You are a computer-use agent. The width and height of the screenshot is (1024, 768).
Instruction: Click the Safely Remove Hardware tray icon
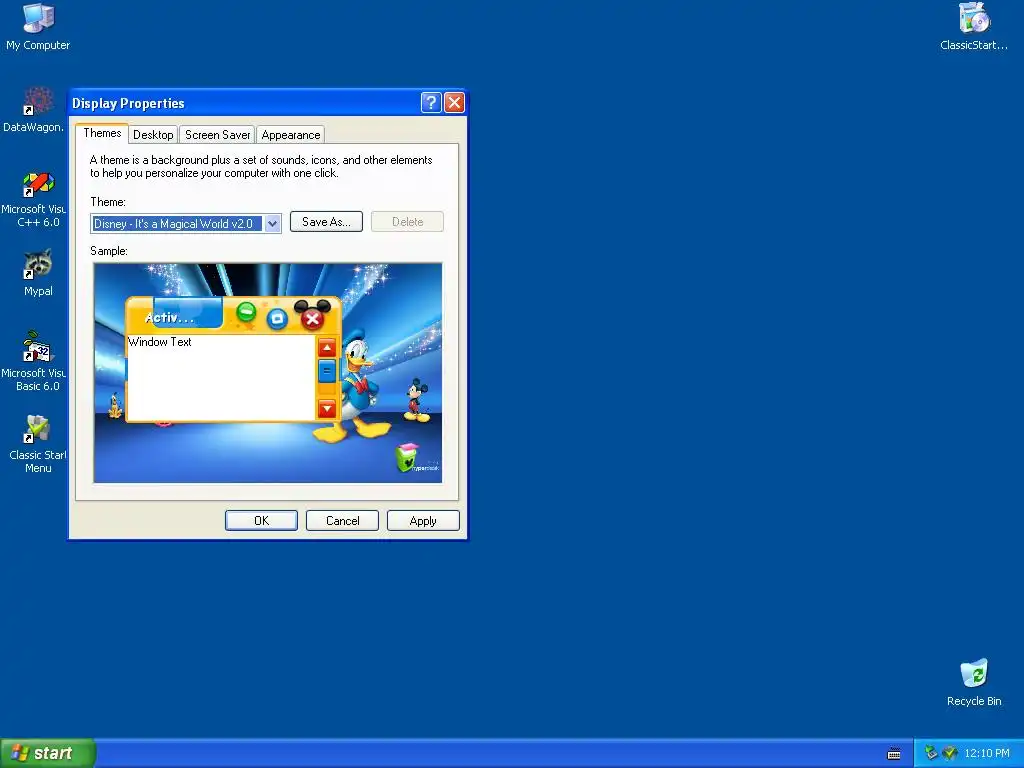pos(931,753)
